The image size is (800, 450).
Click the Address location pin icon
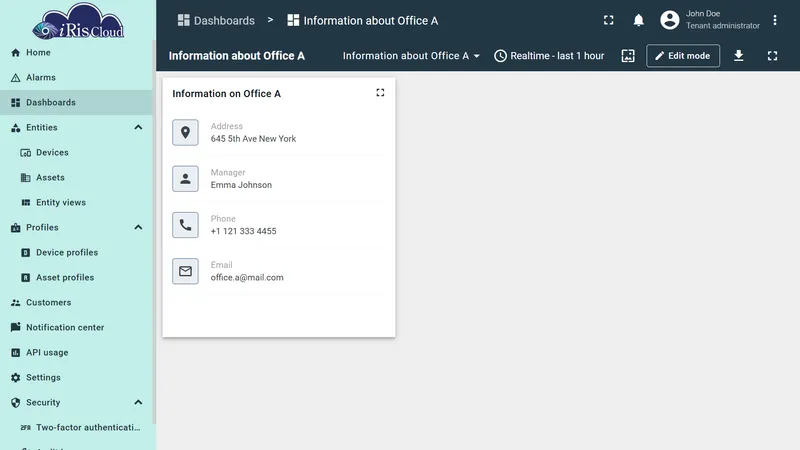(x=185, y=133)
